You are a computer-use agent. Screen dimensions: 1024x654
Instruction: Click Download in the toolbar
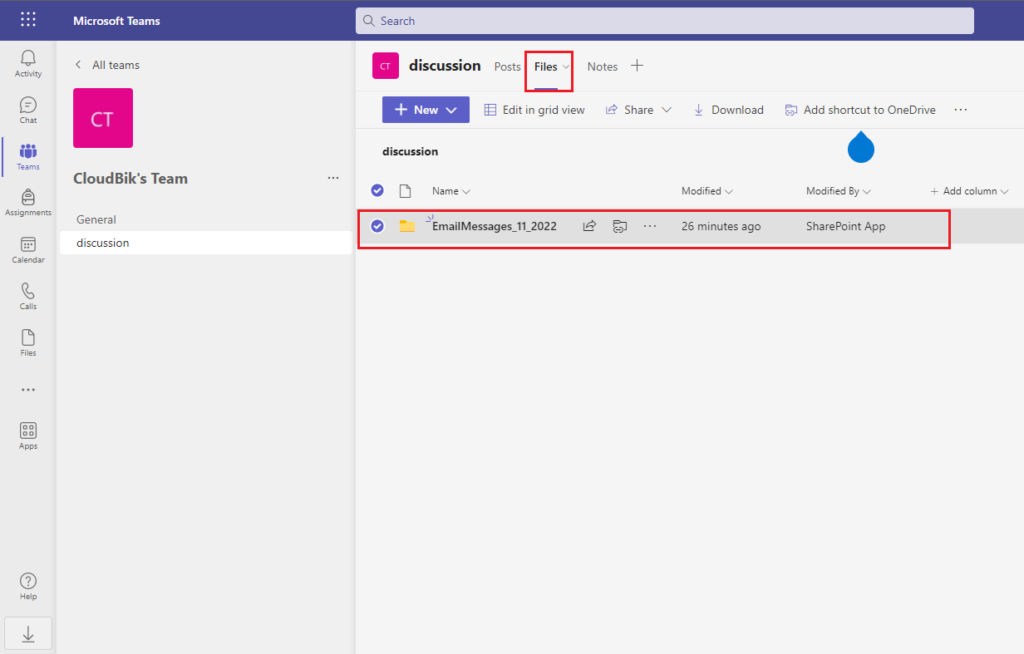[x=728, y=110]
